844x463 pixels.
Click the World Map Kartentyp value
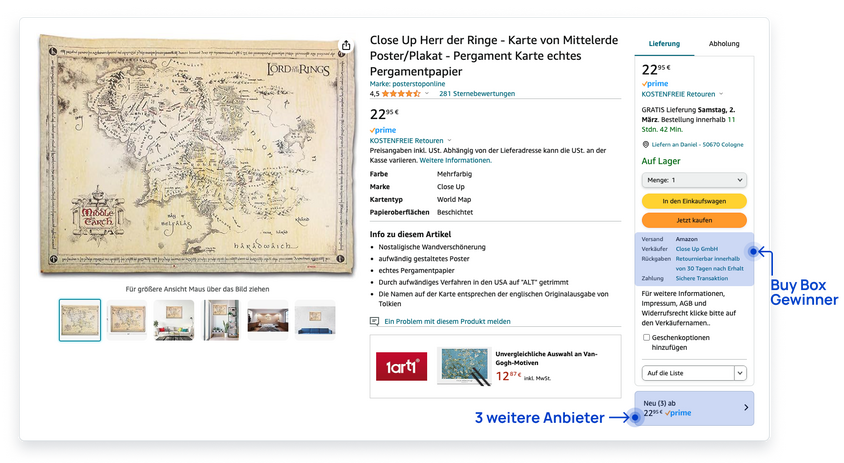click(x=454, y=199)
